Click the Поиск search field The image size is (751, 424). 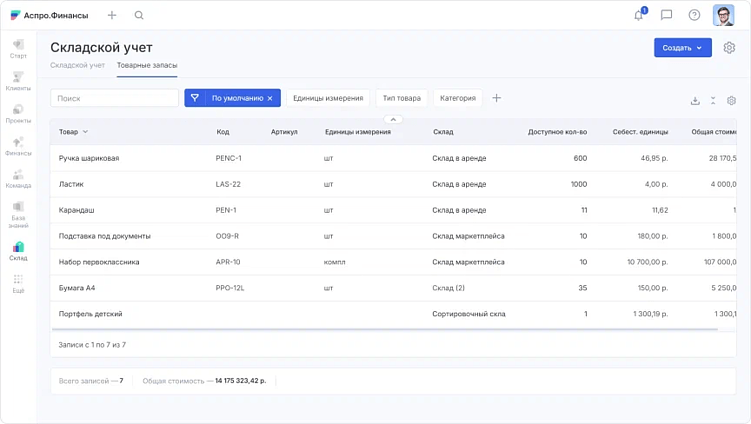coord(114,98)
